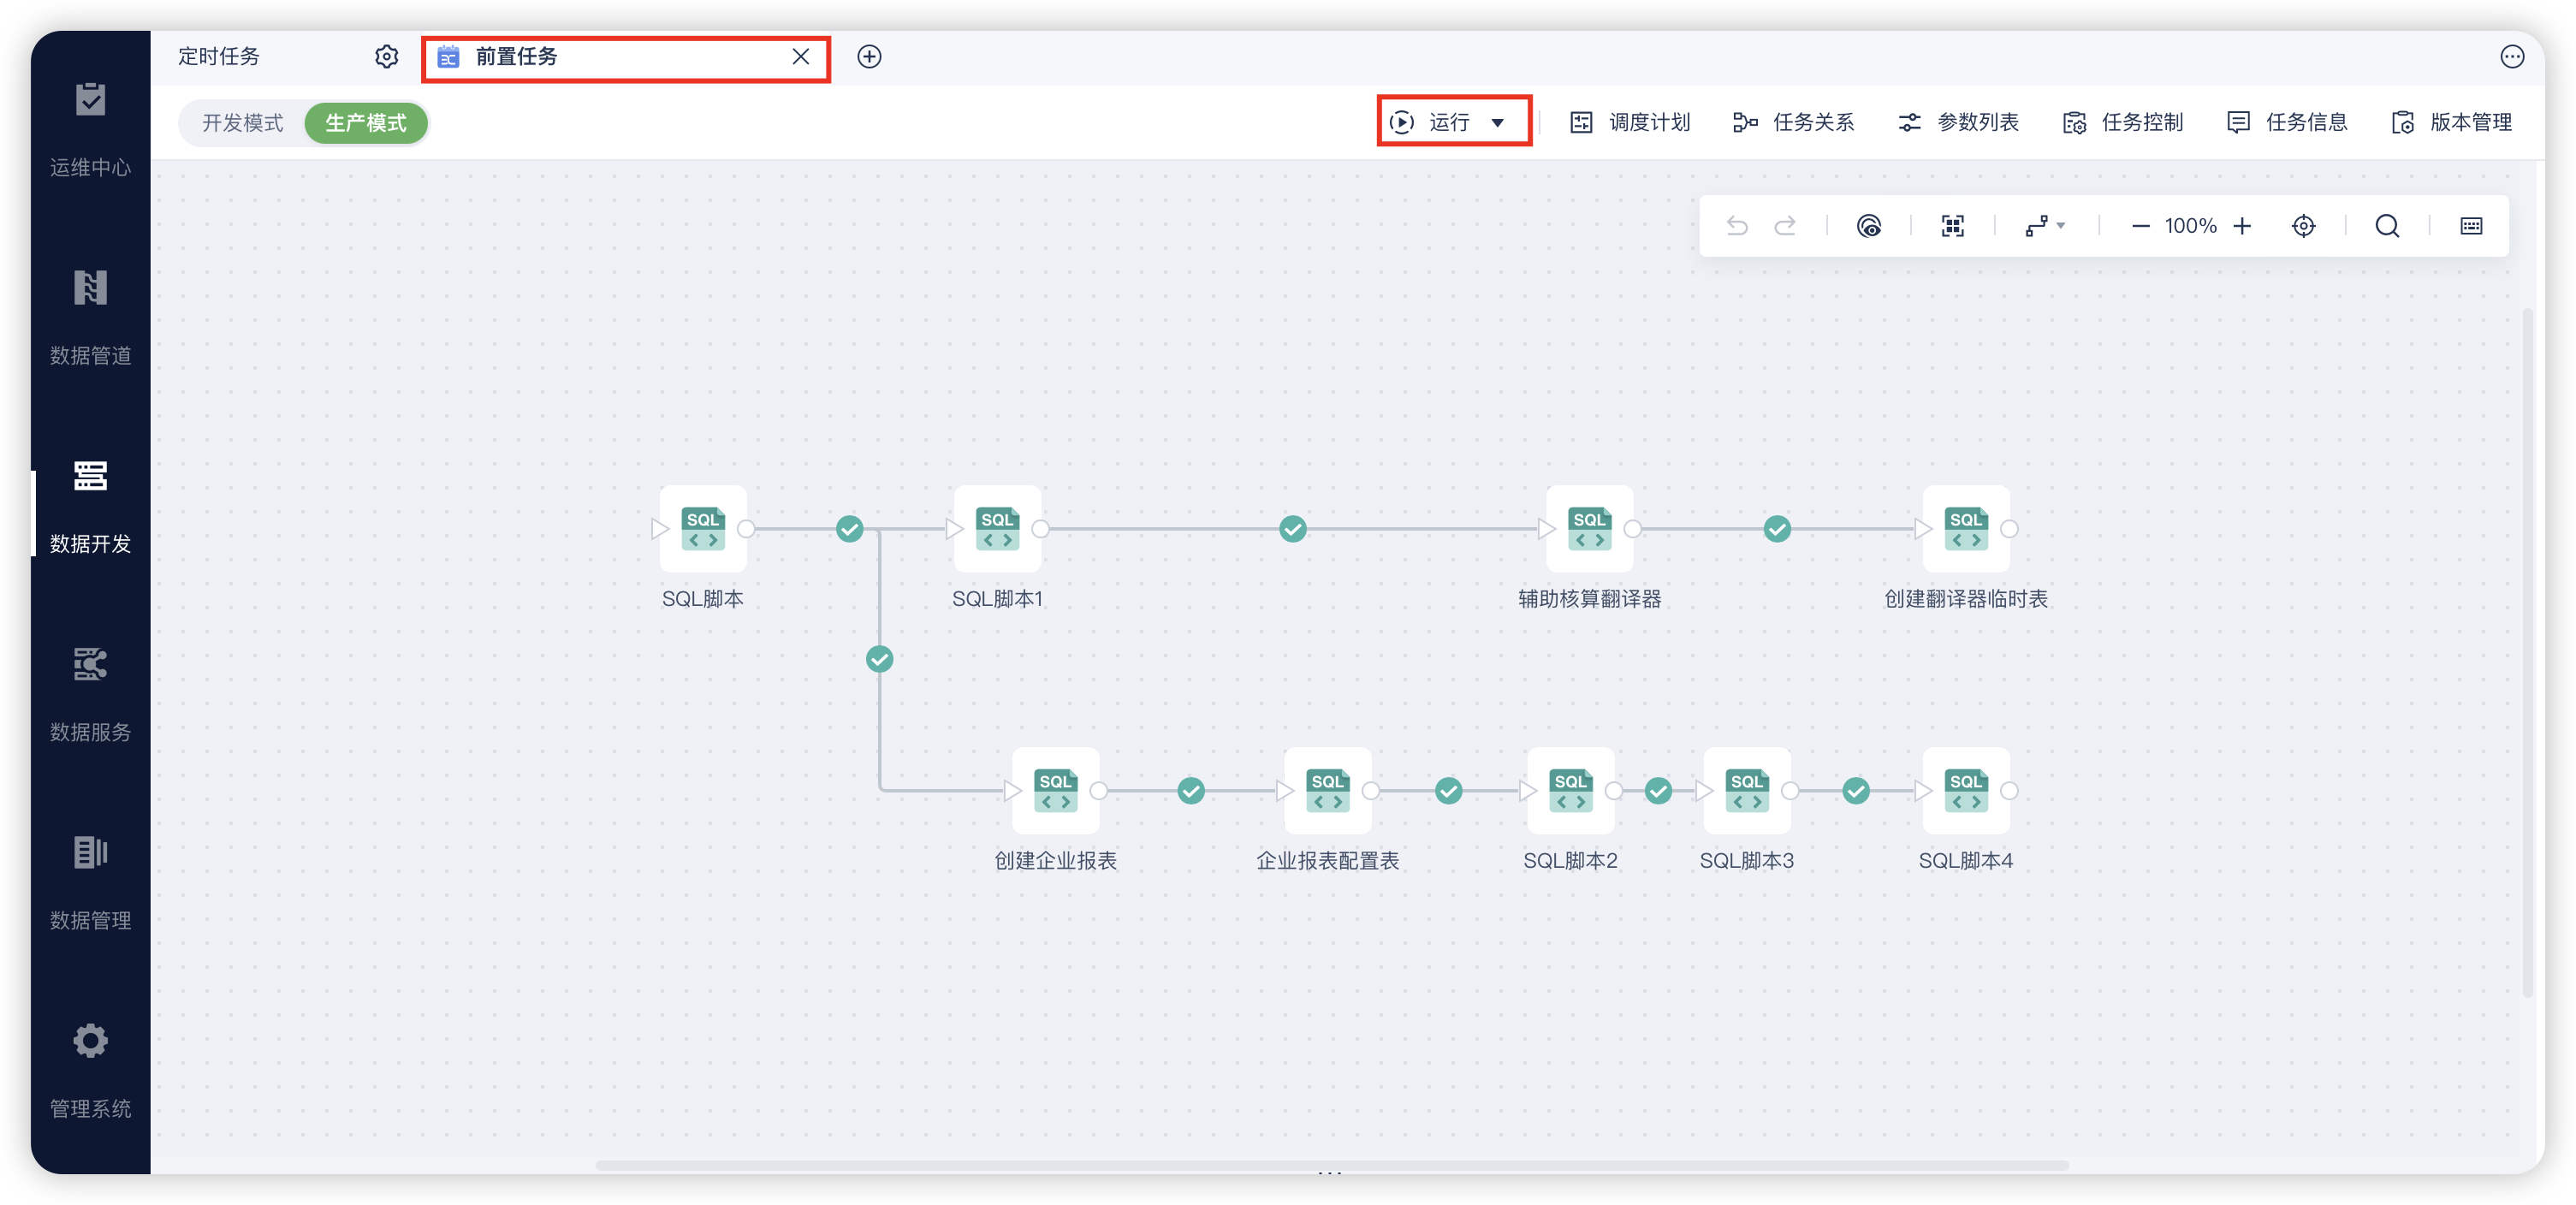This screenshot has height=1205, width=2576.
Task: Open the more options ellipsis menu
Action: (x=2511, y=57)
